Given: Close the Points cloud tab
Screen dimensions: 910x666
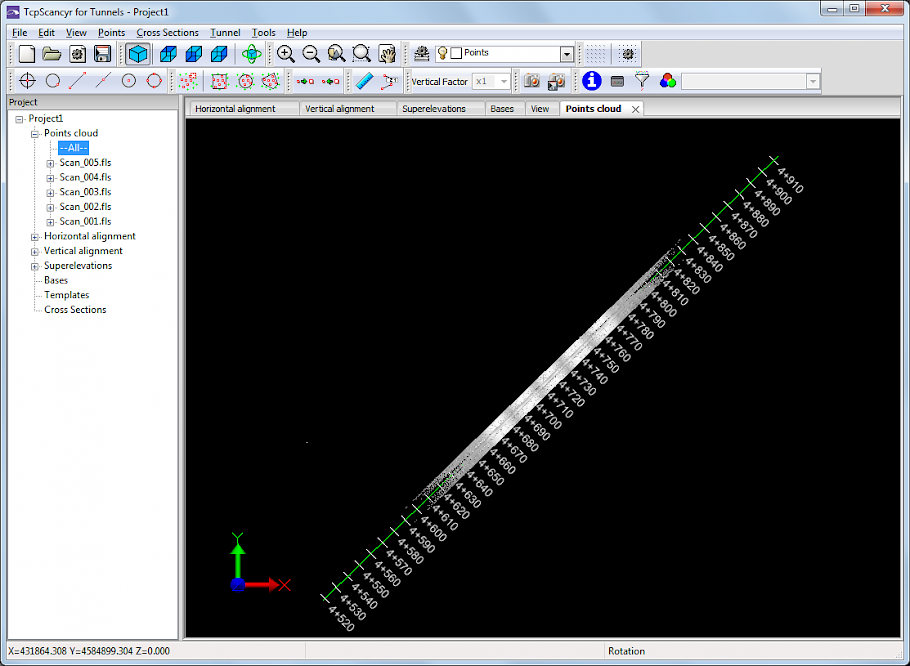Looking at the screenshot, I should (635, 109).
